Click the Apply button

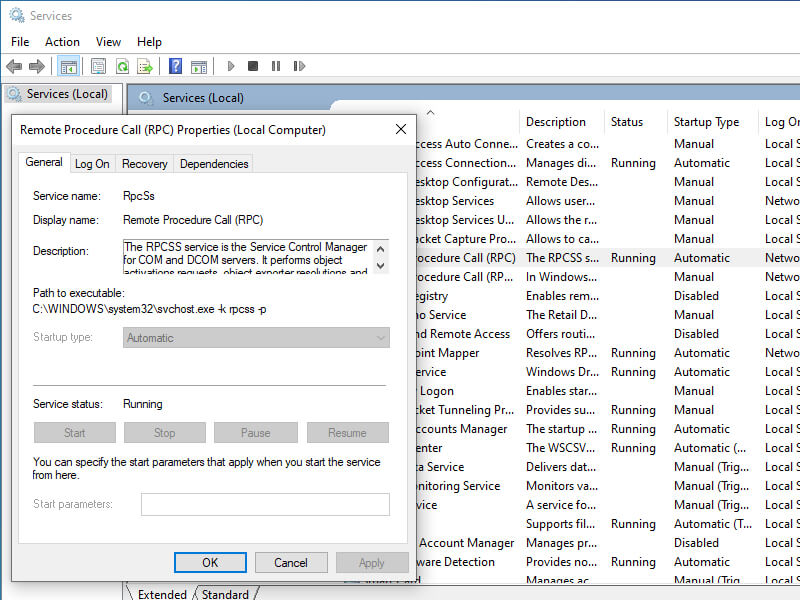pyautogui.click(x=371, y=563)
